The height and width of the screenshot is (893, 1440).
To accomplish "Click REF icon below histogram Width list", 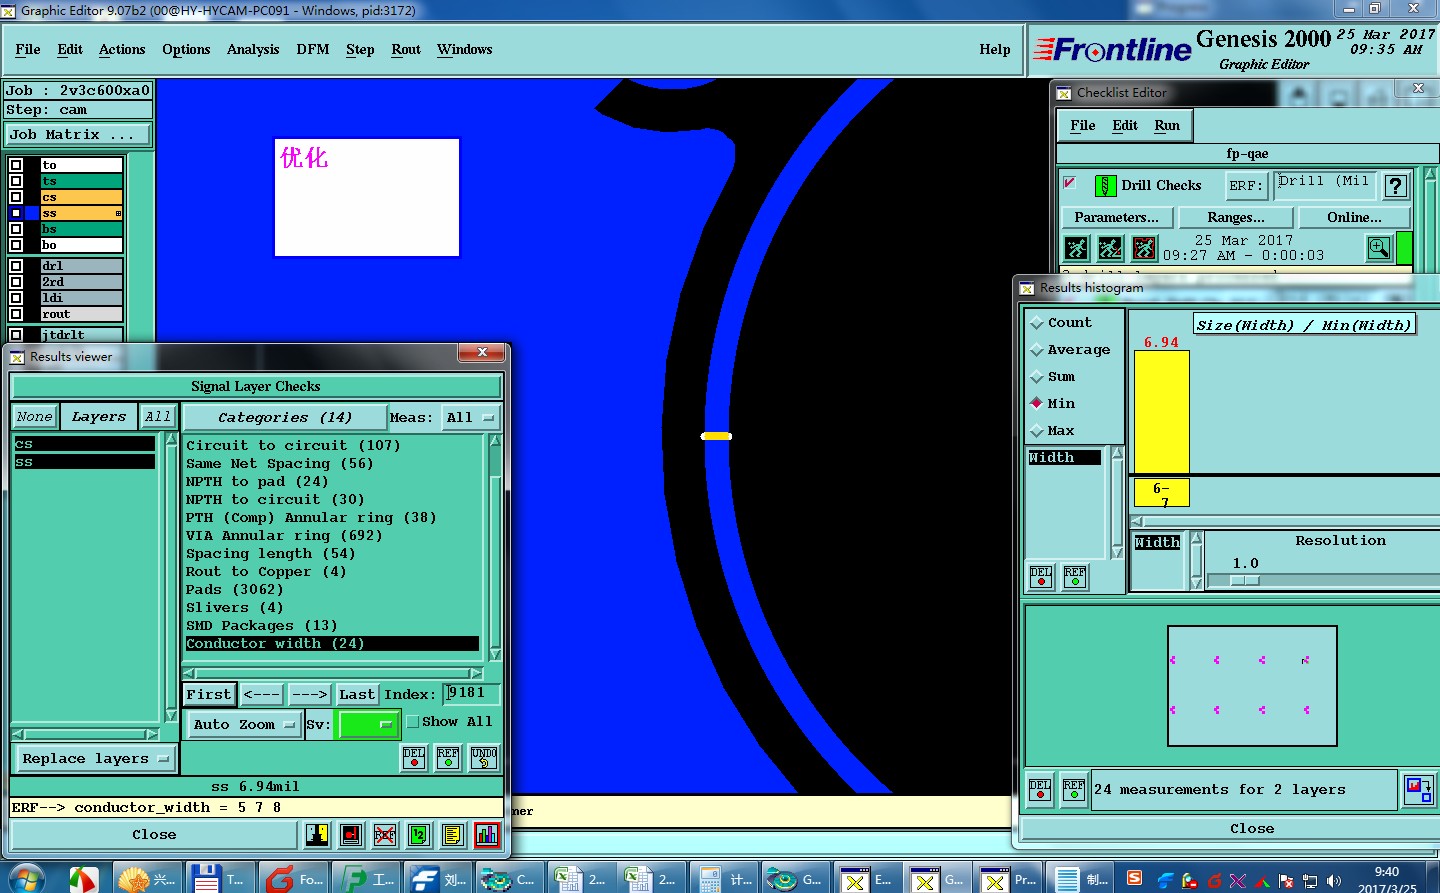I will [1075, 577].
